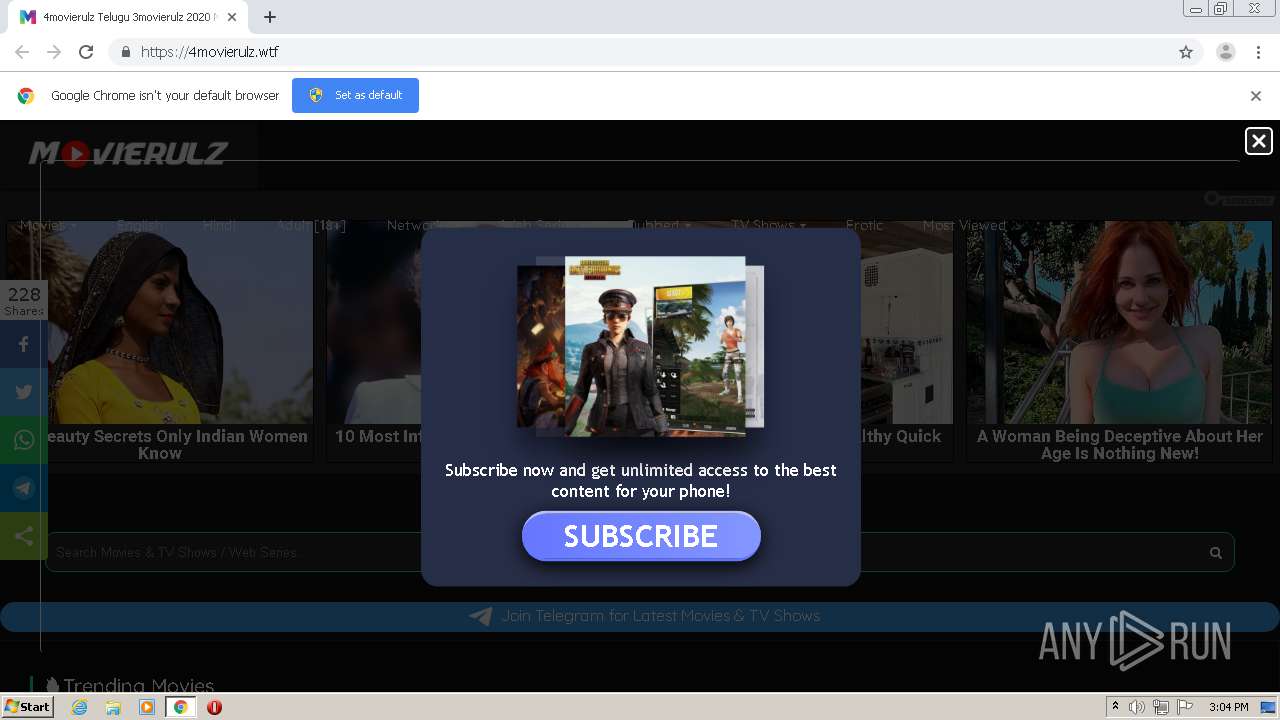
Task: Click the padlock site info icon
Action: (x=125, y=52)
